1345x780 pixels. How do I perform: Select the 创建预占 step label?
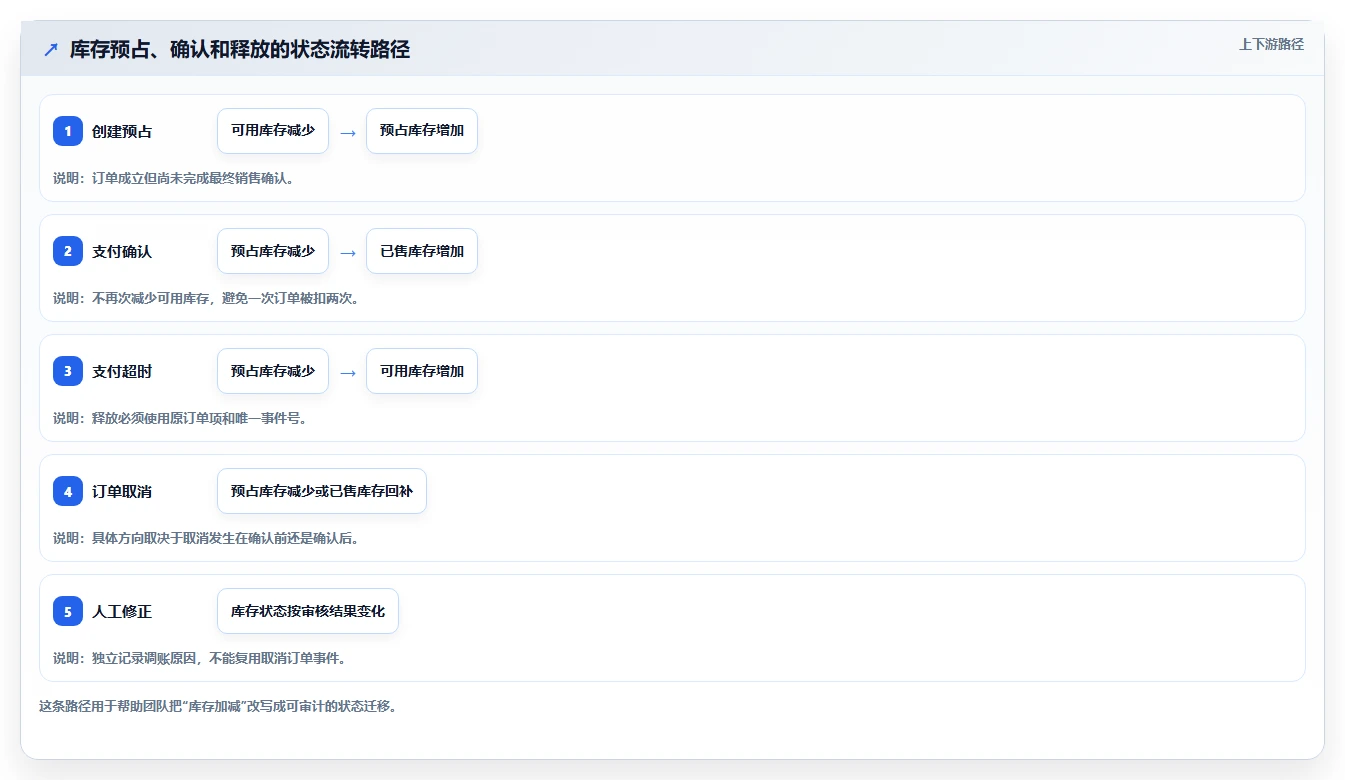point(122,131)
